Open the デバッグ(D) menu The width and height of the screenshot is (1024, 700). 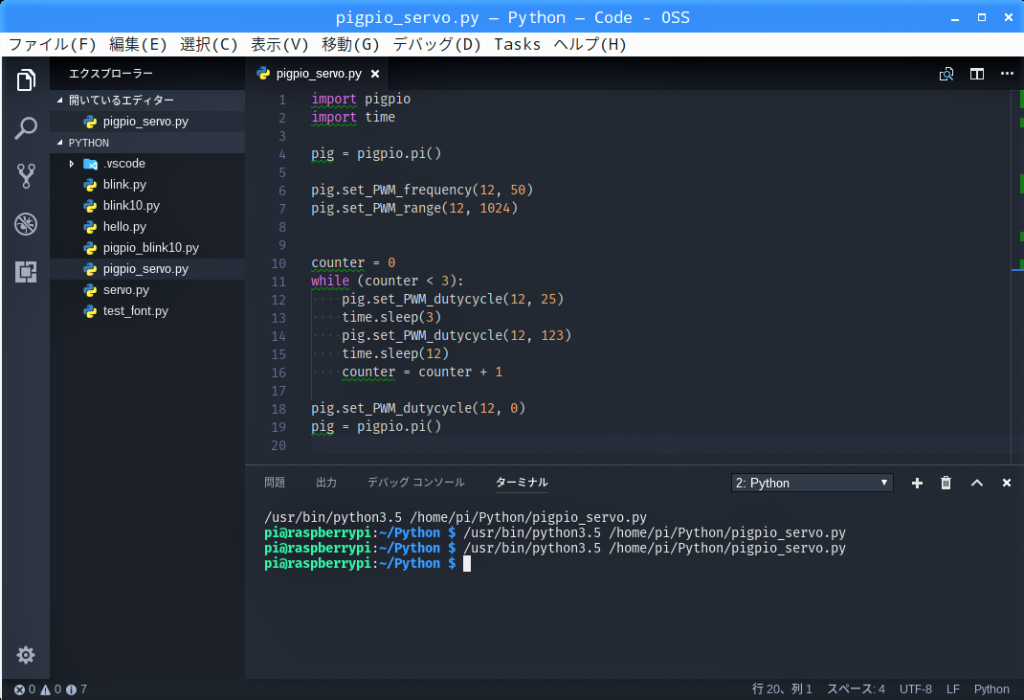437,44
